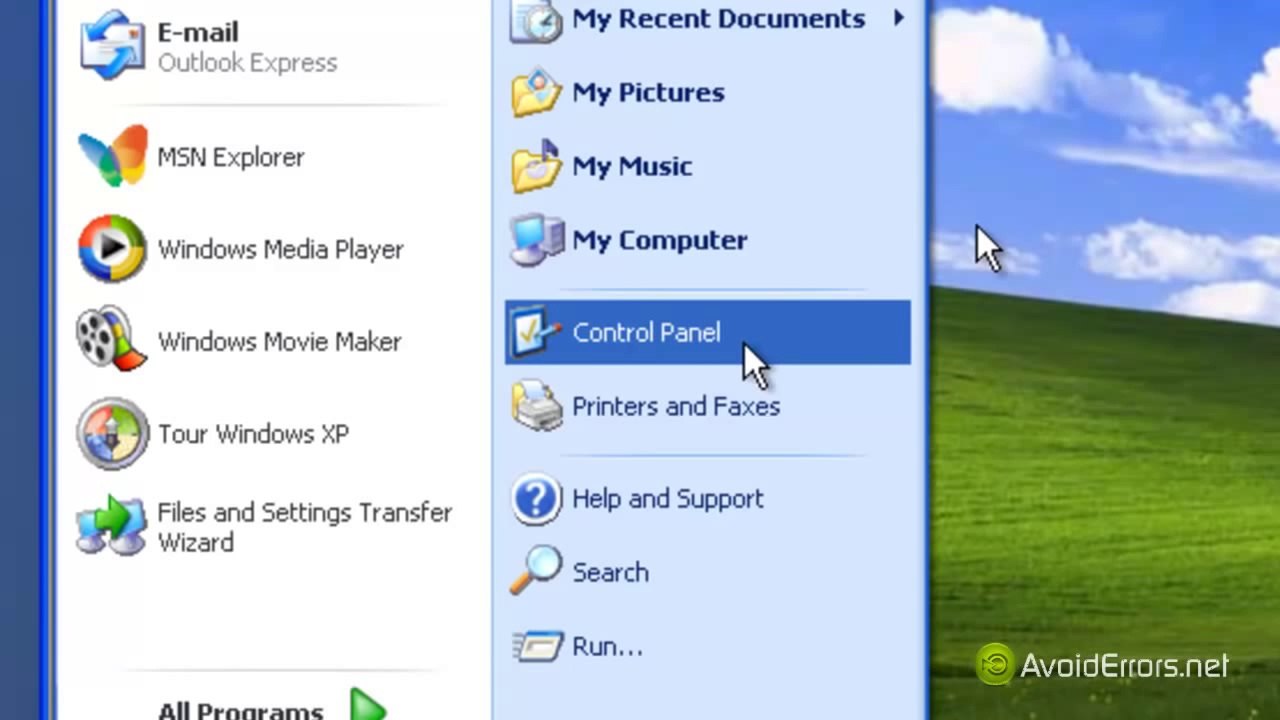Choose the Run... text entry
1280x720 pixels.
pyautogui.click(x=607, y=647)
